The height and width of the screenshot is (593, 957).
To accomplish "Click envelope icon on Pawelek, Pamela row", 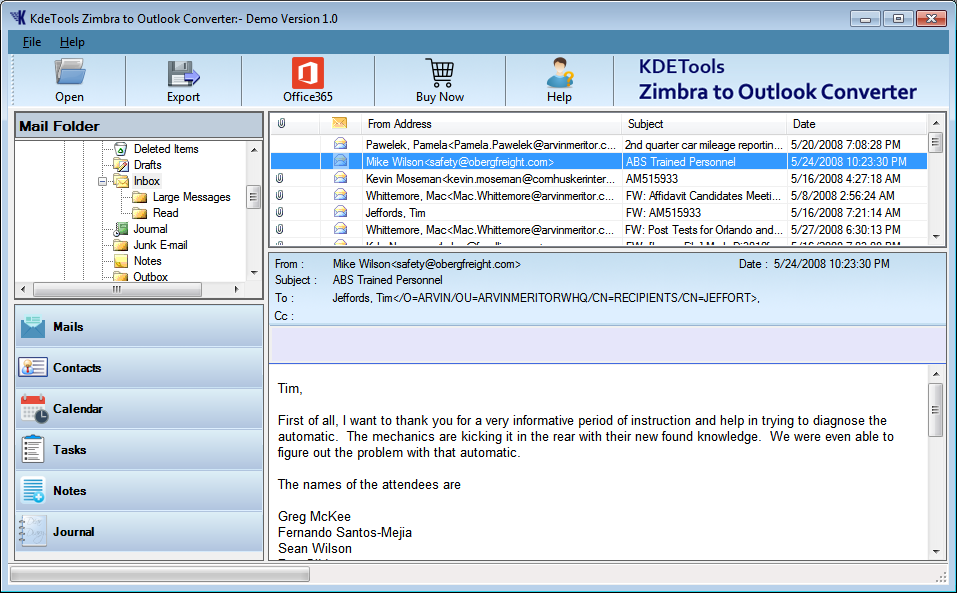I will click(x=340, y=144).
